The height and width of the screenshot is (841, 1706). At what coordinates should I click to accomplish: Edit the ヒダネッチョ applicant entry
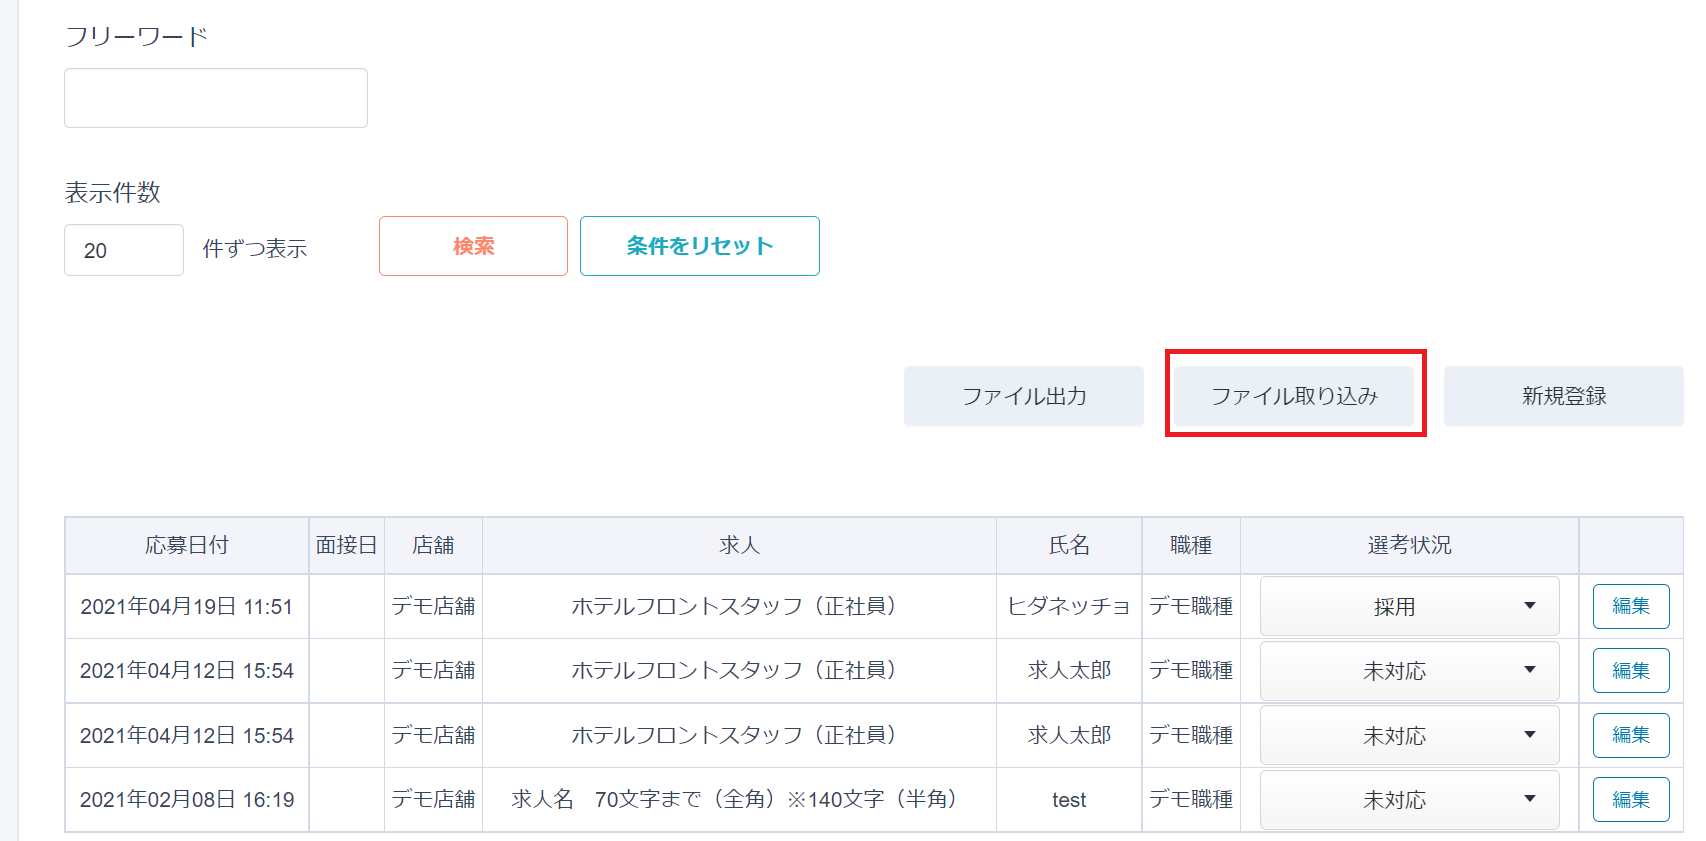(x=1630, y=606)
